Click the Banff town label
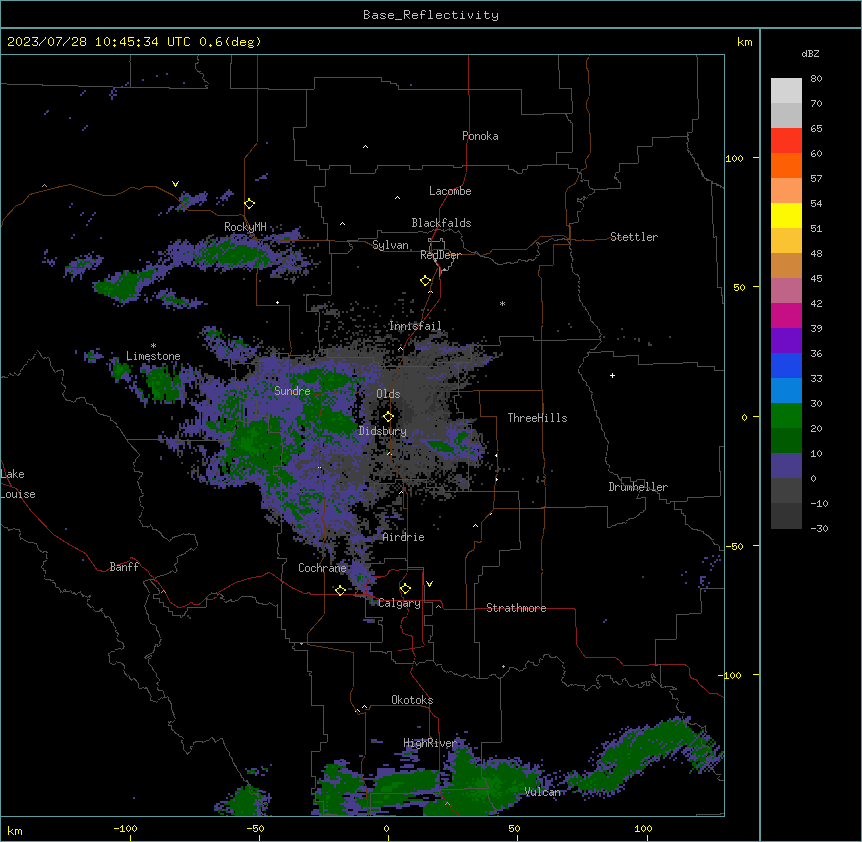862x842 pixels. pos(124,567)
